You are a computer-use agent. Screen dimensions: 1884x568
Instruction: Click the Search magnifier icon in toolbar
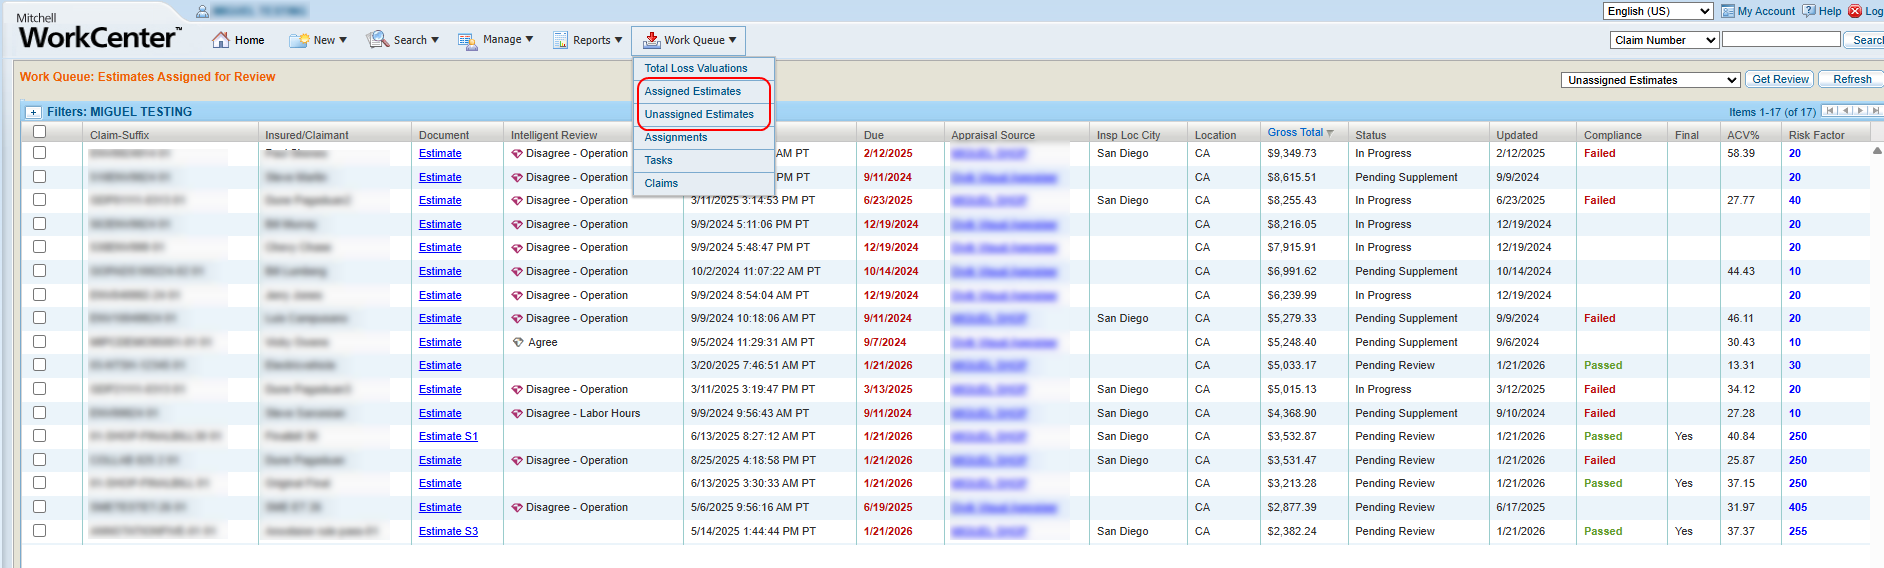pyautogui.click(x=377, y=40)
